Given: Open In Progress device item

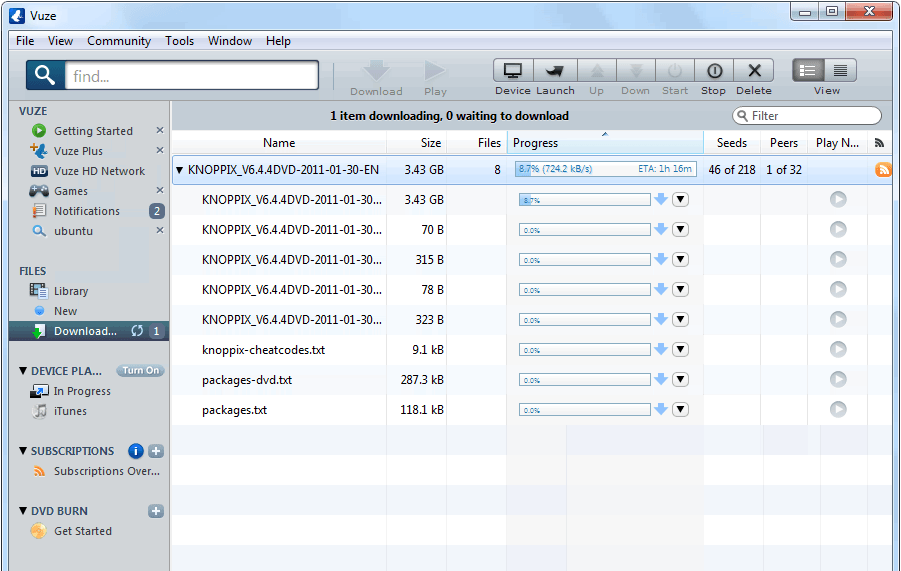Looking at the screenshot, I should pyautogui.click(x=82, y=391).
